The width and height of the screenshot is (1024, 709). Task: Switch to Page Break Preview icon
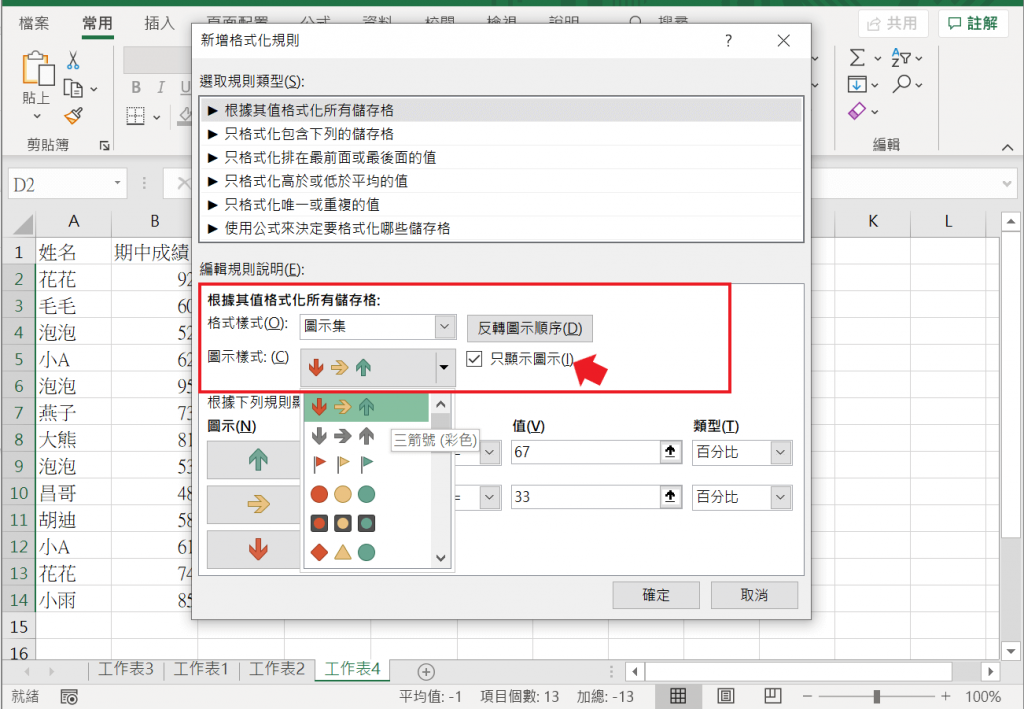[773, 696]
